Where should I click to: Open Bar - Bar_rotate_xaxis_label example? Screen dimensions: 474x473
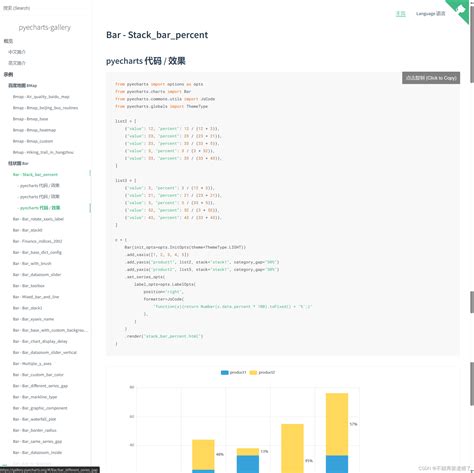point(38,219)
